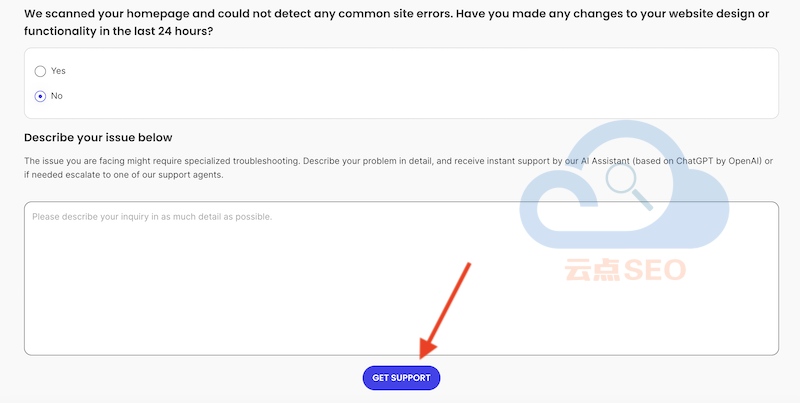Select the Yes radio button

40,71
